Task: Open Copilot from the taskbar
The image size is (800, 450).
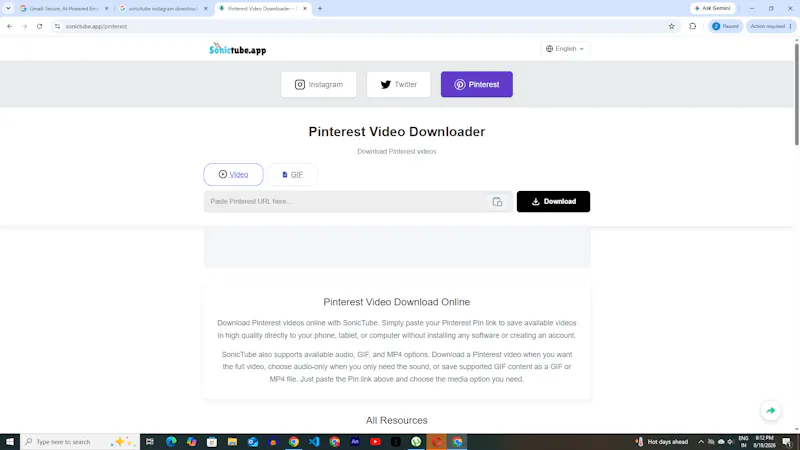Action: 191,442
